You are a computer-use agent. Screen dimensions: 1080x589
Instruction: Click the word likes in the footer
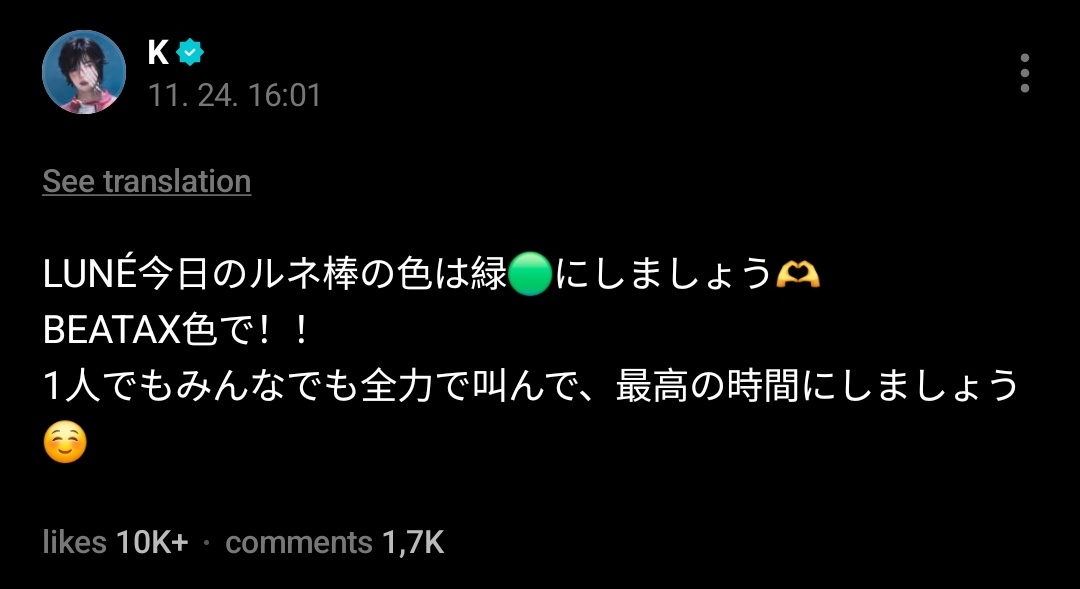click(74, 542)
